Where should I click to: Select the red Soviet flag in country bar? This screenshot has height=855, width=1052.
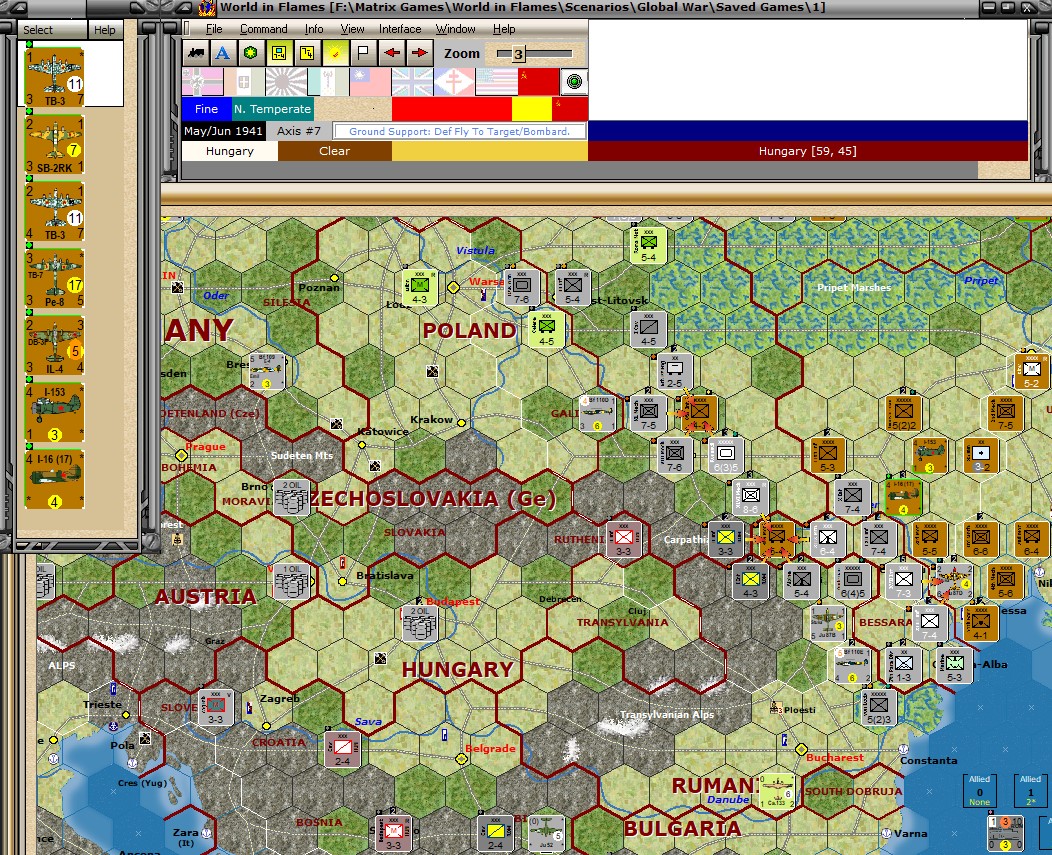point(538,82)
